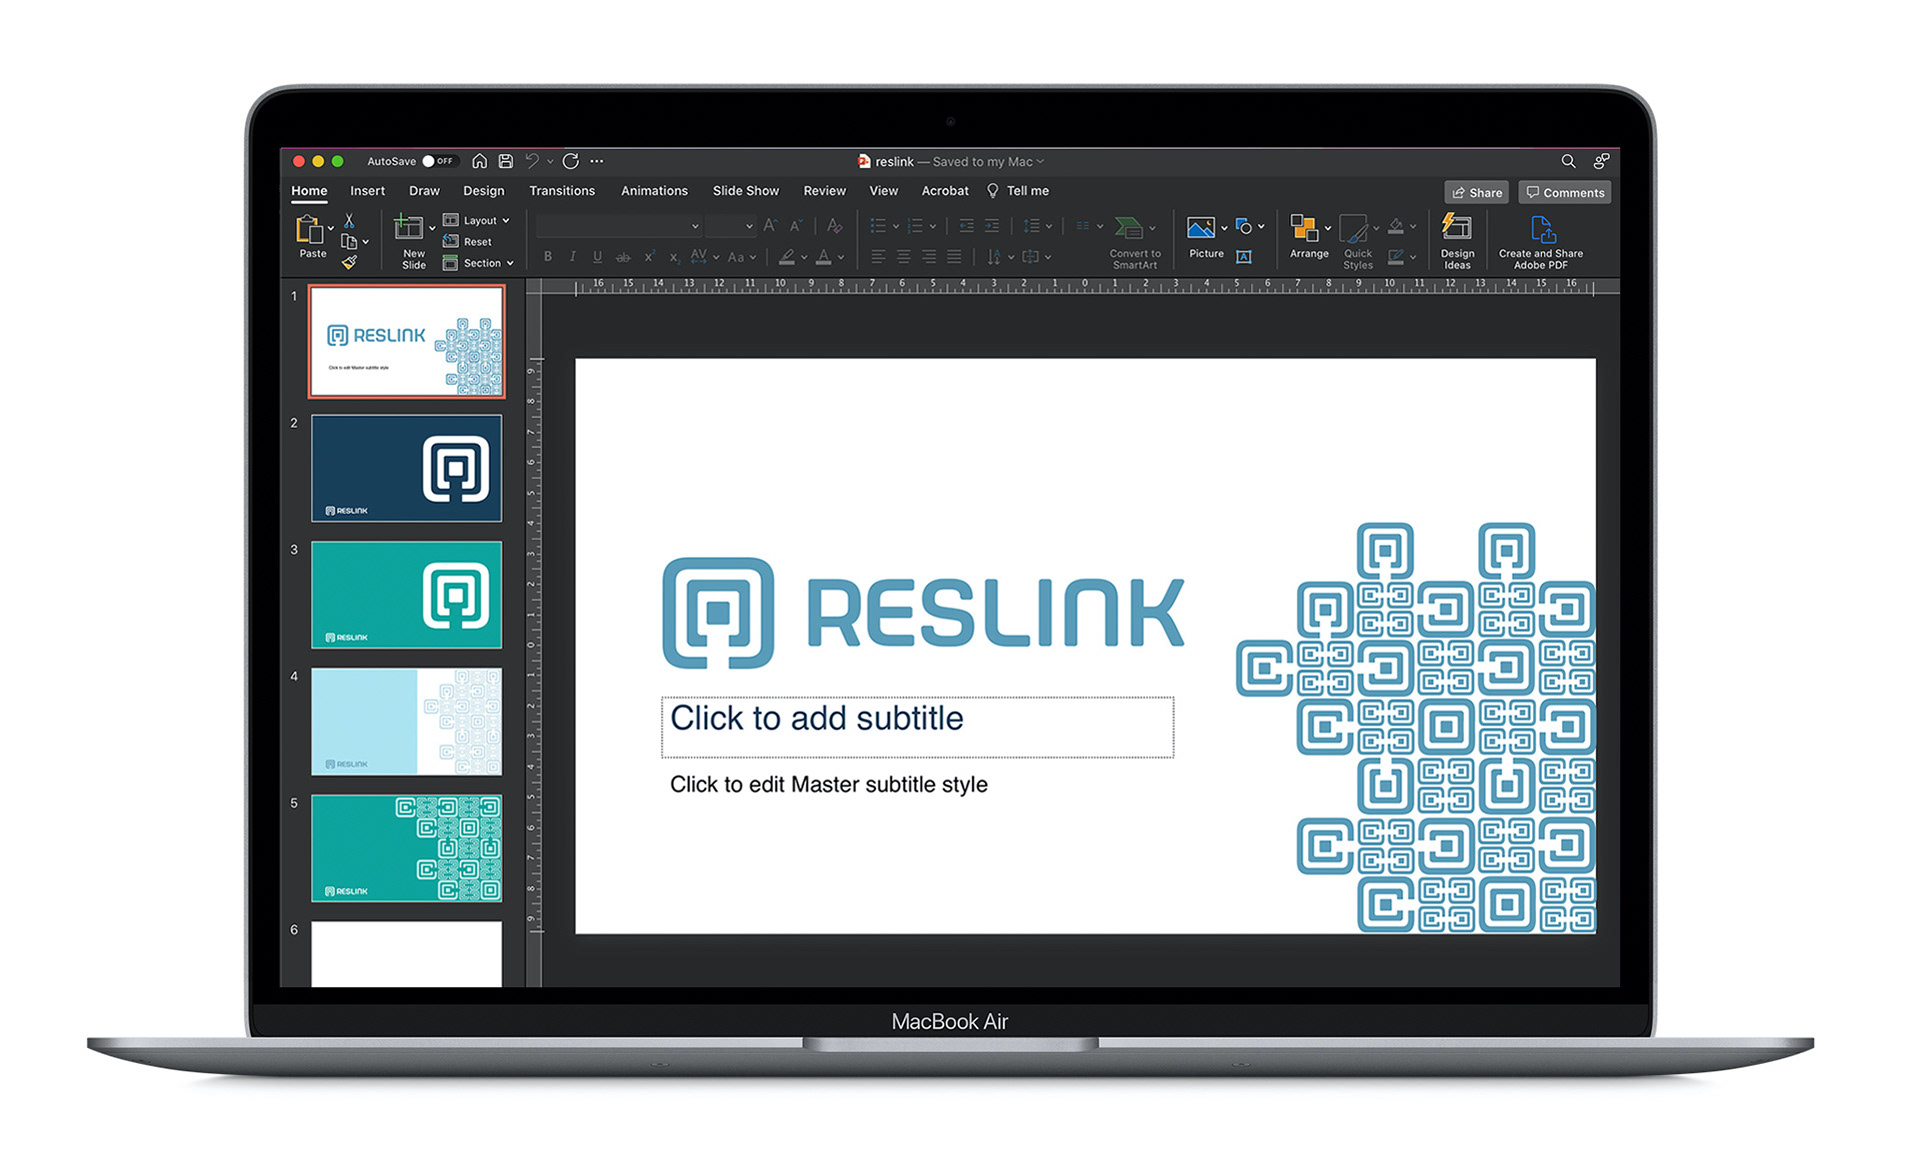
Task: Center the text alignment
Action: (903, 257)
